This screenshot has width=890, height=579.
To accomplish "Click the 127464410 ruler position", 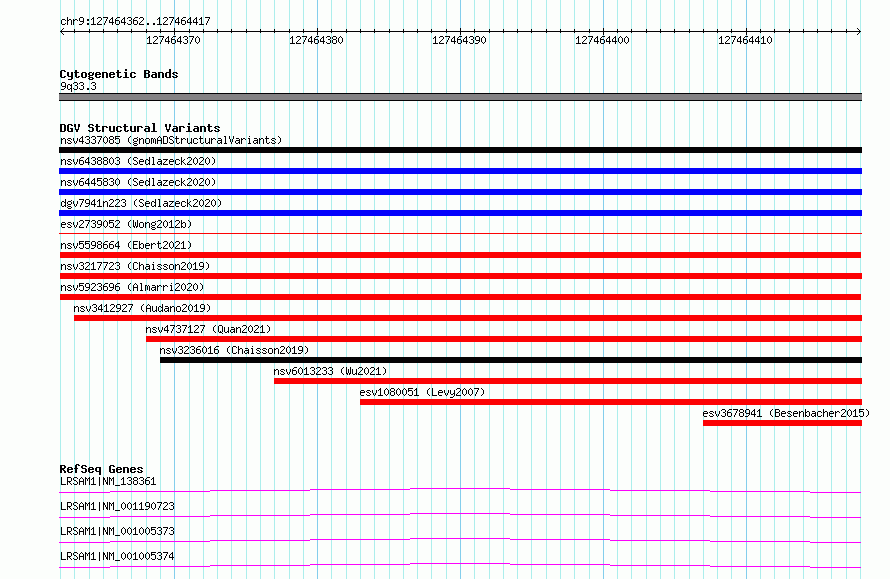I will pyautogui.click(x=745, y=40).
